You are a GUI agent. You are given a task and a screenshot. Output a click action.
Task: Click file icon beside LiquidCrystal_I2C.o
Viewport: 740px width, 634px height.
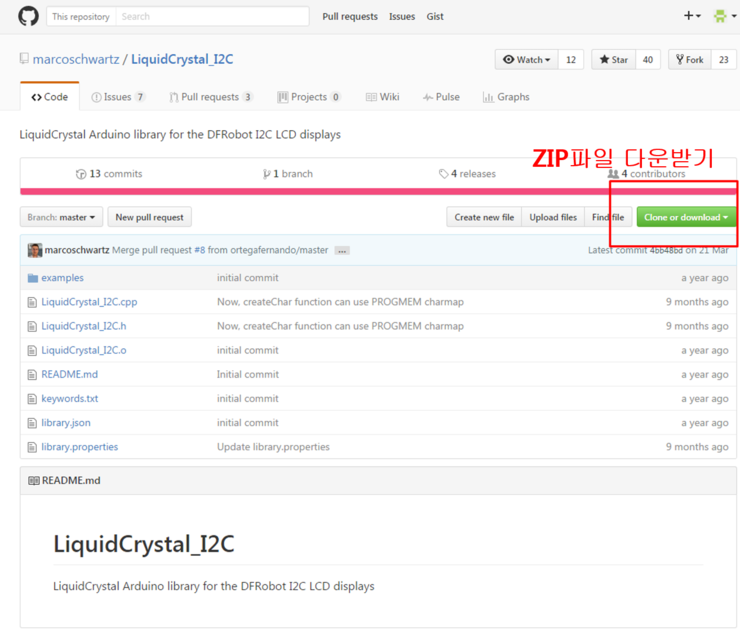32,350
